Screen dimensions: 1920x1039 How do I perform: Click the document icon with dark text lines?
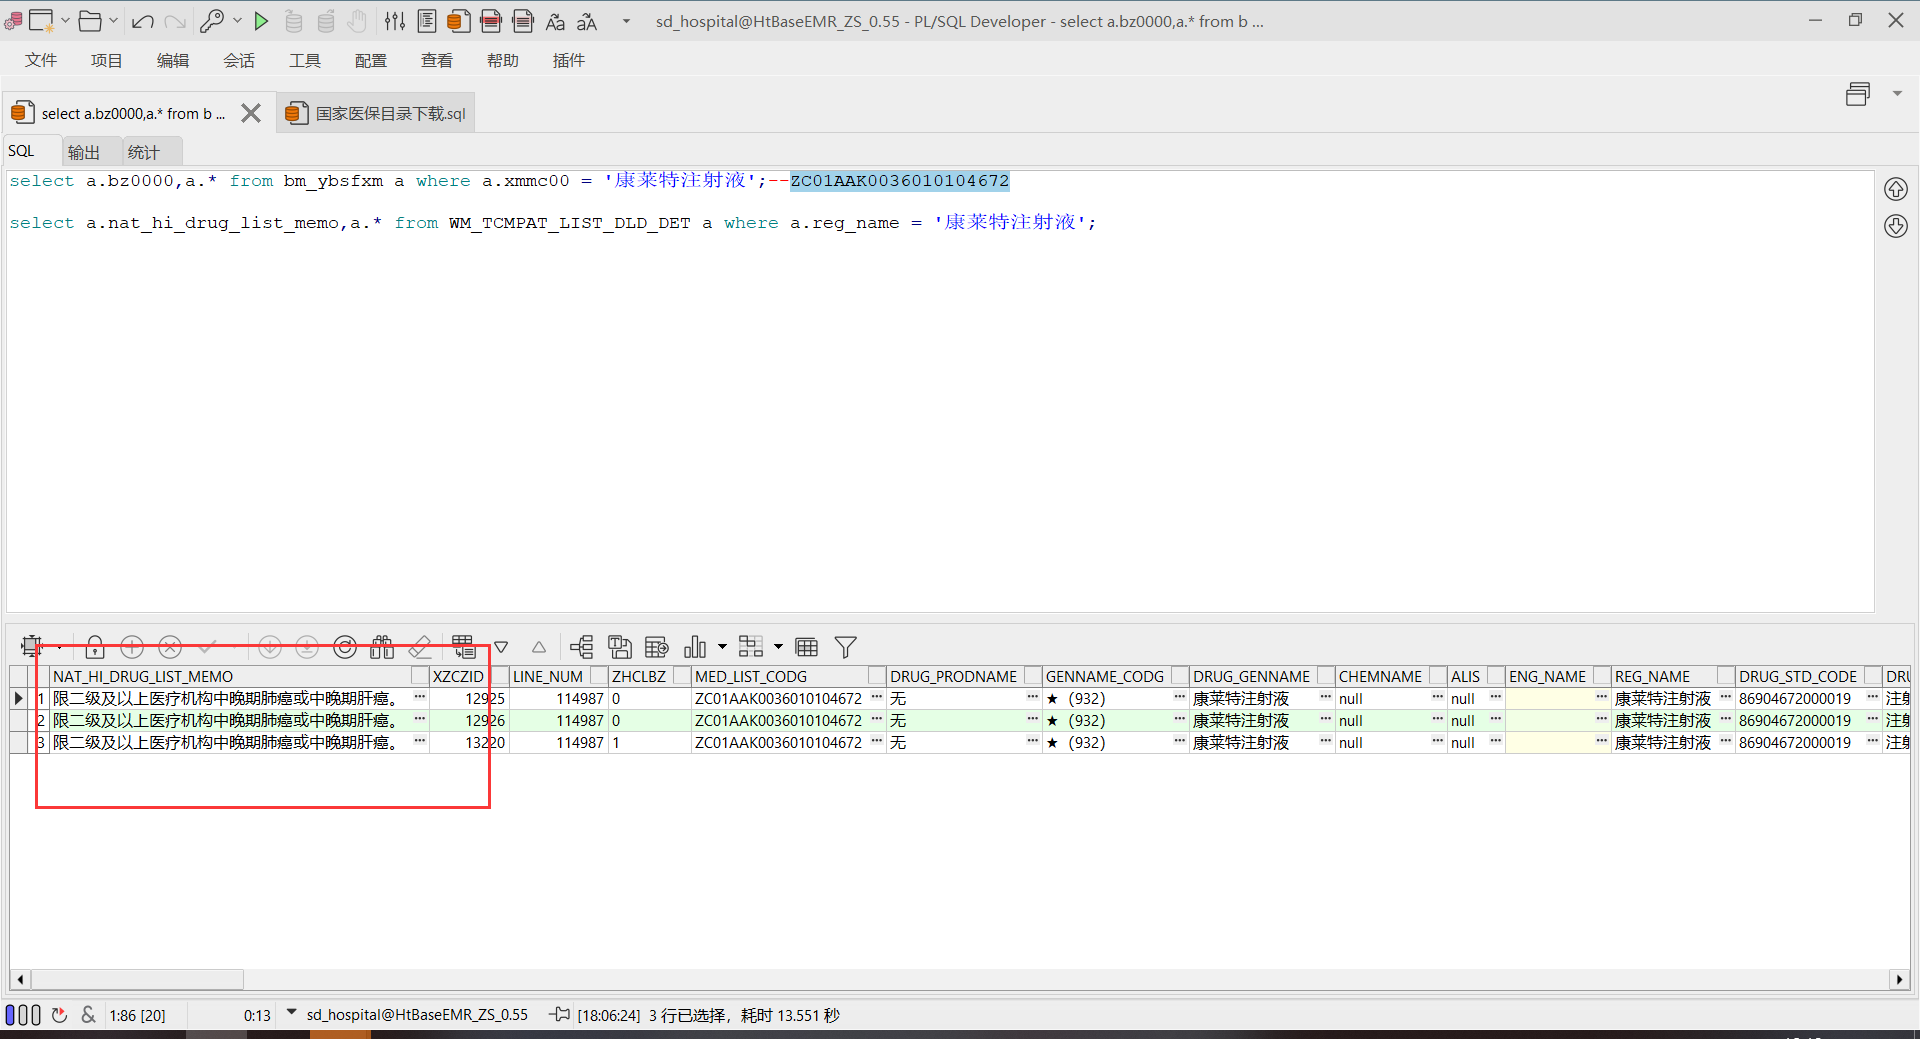523,21
